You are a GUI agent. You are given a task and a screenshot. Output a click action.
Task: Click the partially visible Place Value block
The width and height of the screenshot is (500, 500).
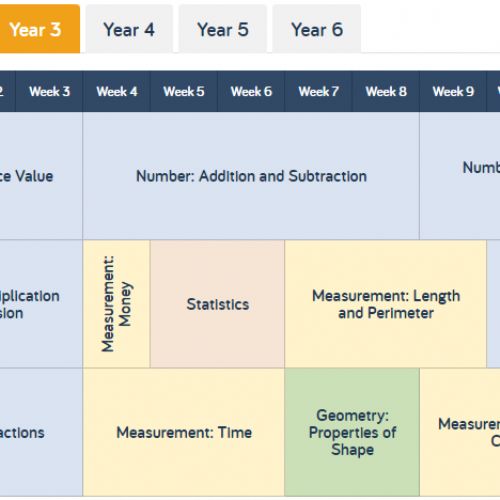pos(41,176)
